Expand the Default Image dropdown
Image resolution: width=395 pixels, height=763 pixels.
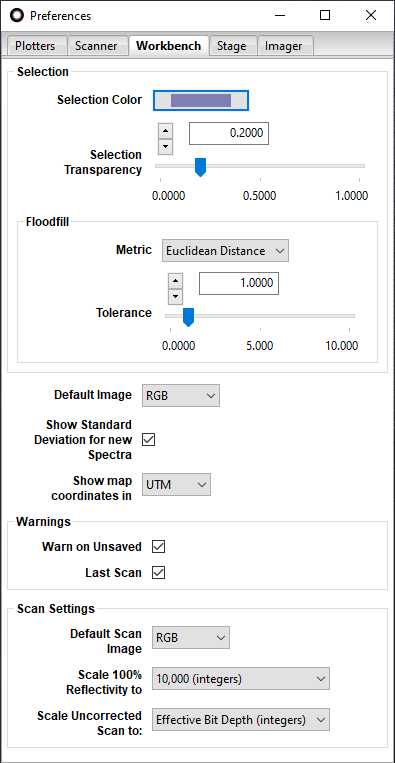coord(181,396)
